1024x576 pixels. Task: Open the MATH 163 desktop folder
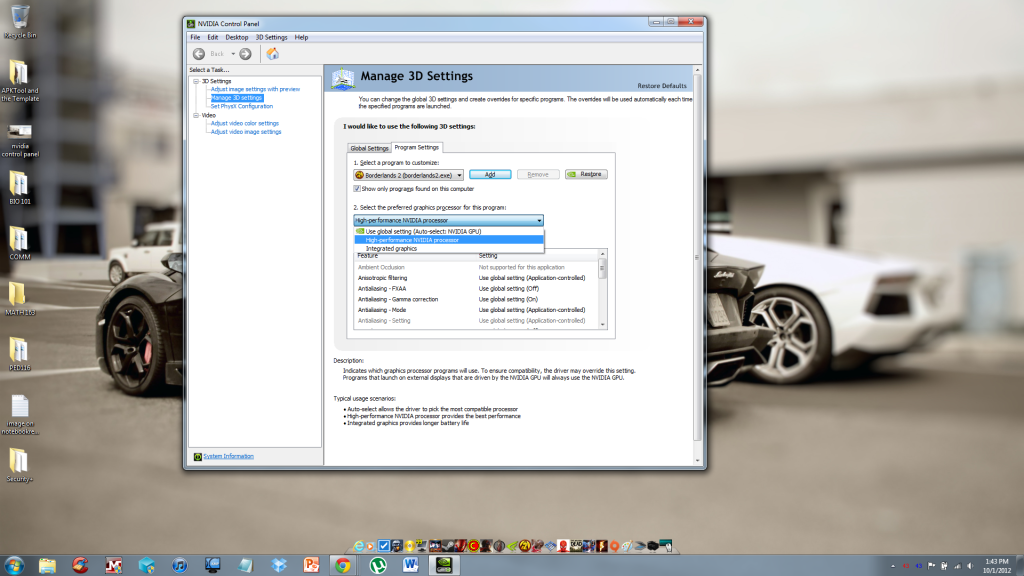[20, 298]
